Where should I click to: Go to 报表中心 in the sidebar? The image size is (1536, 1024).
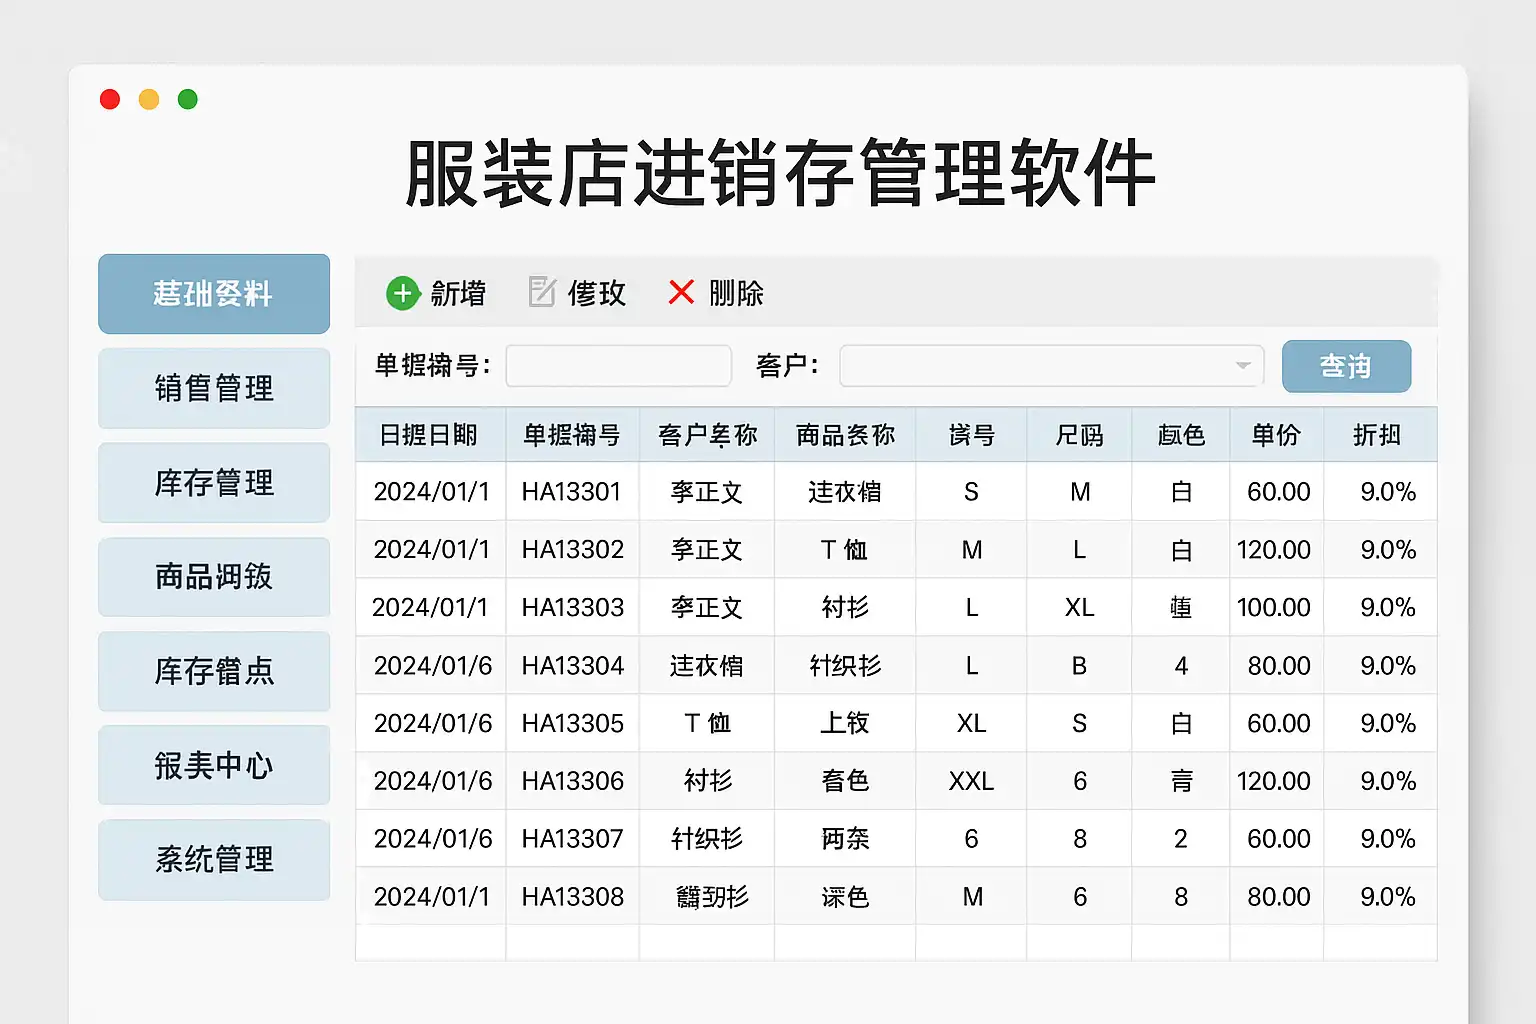click(x=214, y=766)
